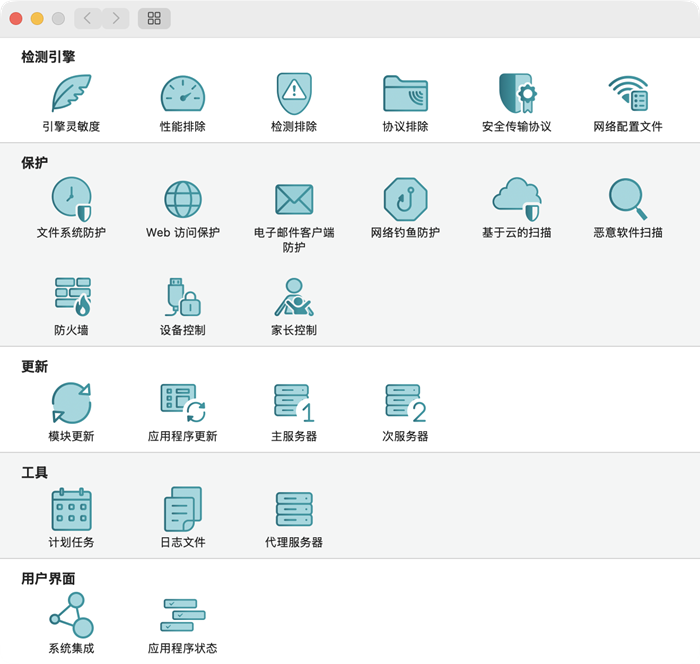The image size is (700, 664).
Task: Open 家长控制 parental control icon
Action: click(294, 297)
